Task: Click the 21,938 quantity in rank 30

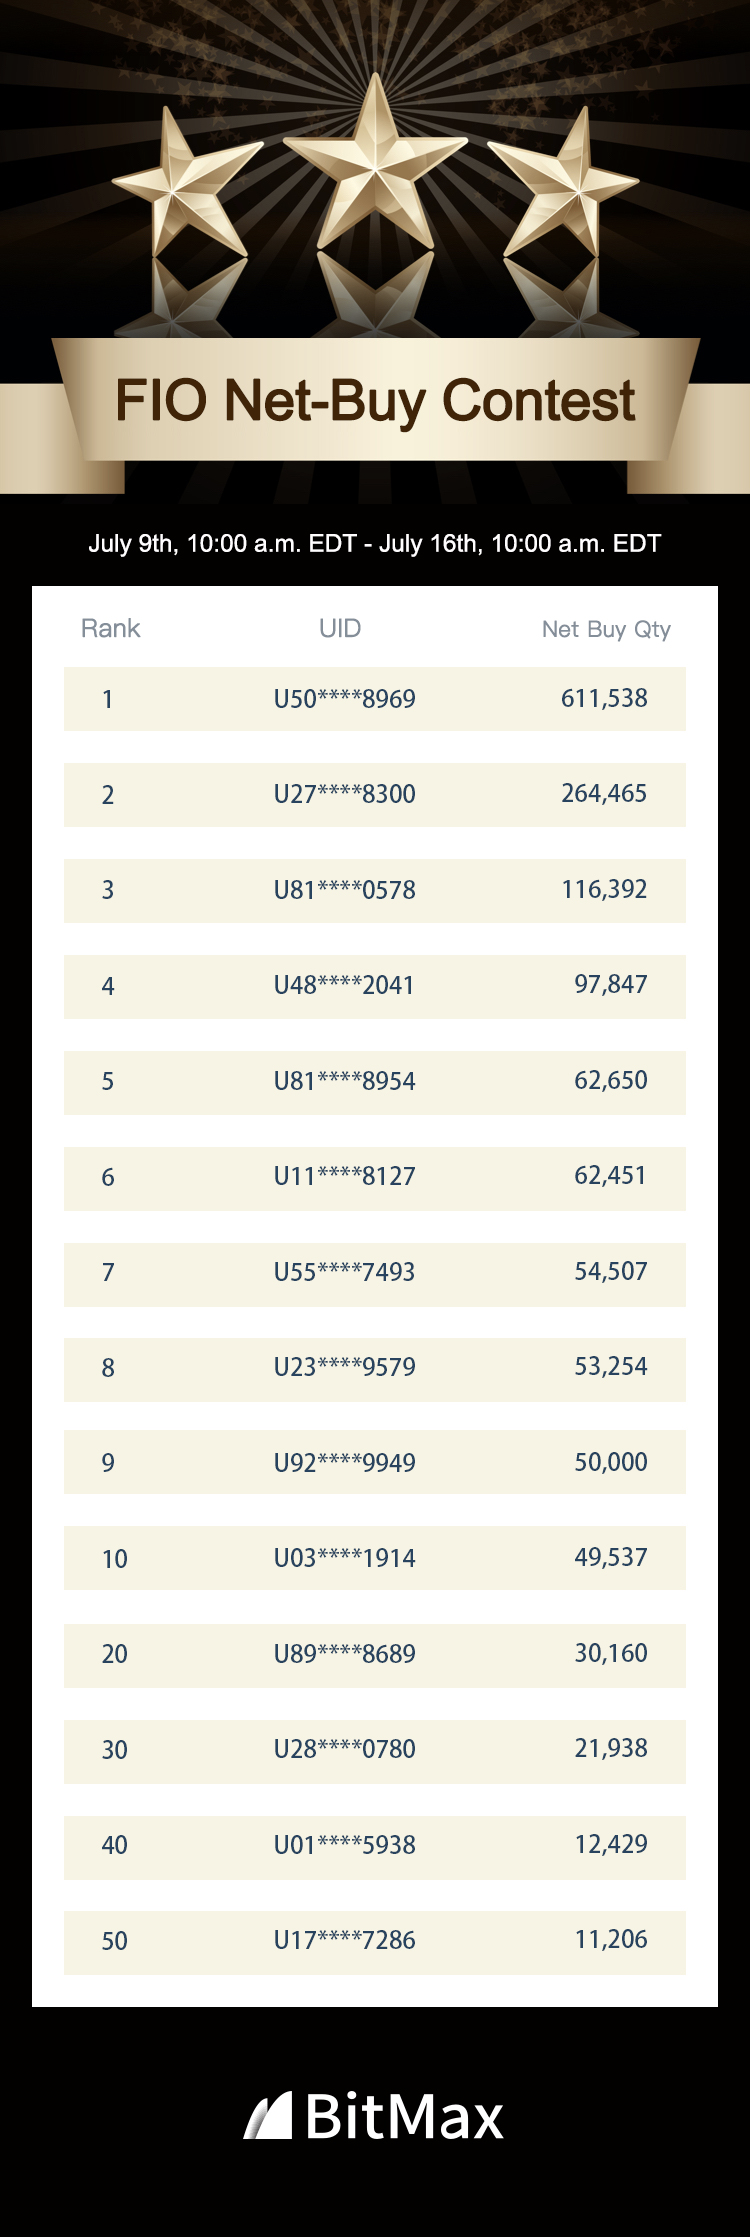Action: click(610, 1748)
